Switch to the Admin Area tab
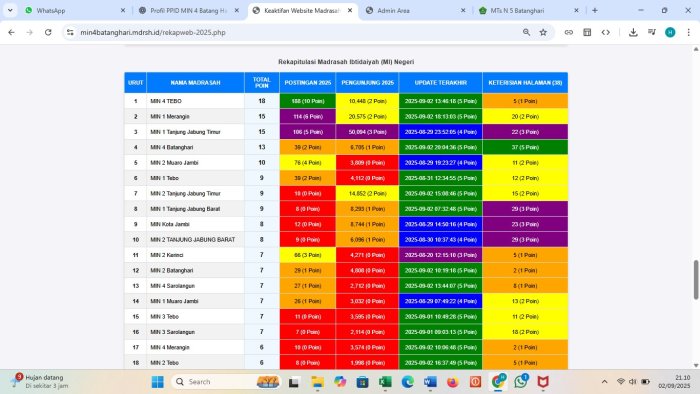 pos(415,10)
